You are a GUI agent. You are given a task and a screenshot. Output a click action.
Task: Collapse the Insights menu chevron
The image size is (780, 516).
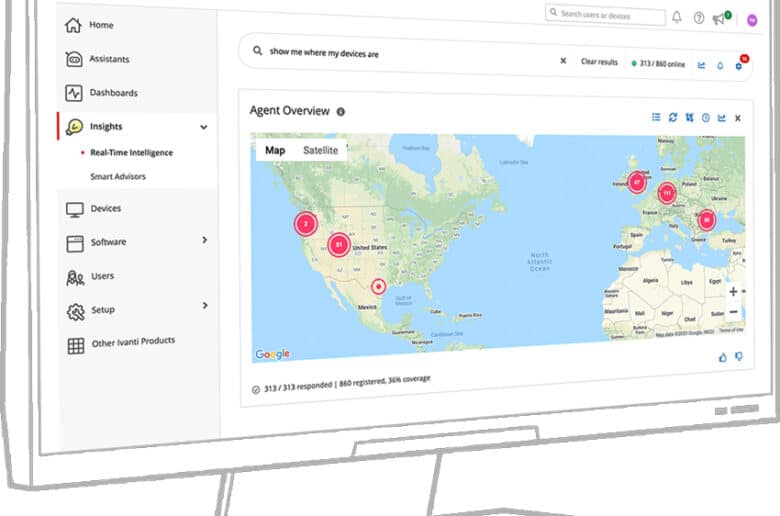[x=203, y=127]
